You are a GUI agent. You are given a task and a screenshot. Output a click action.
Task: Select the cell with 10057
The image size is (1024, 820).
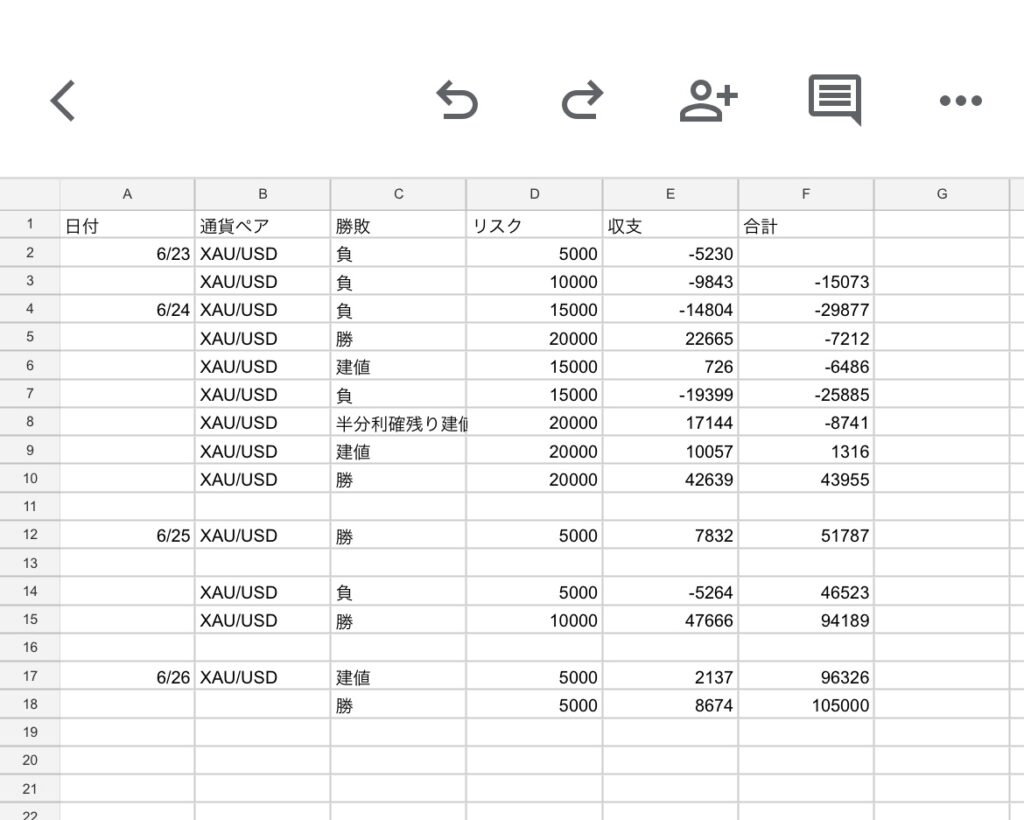(670, 451)
